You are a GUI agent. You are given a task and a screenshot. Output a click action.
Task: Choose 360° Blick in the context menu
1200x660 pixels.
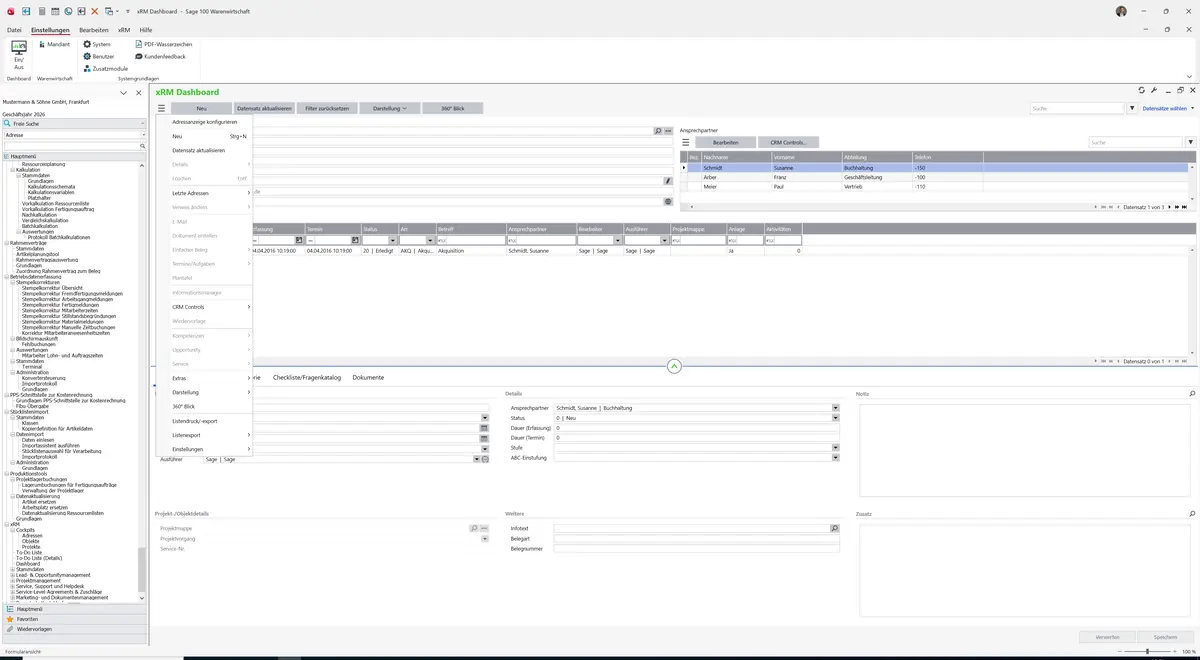coord(205,407)
